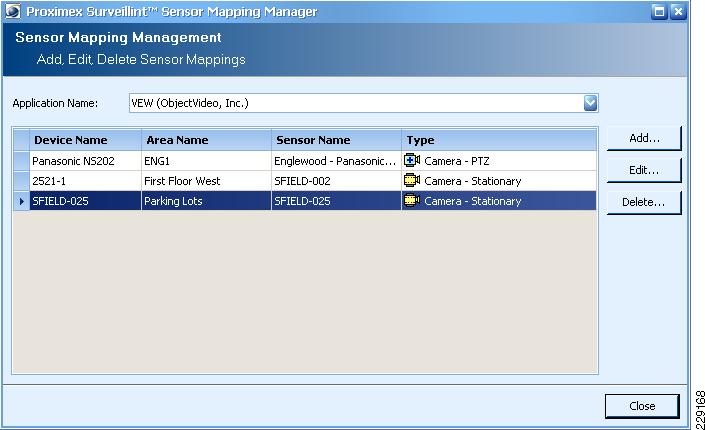Click the Camera - PTZ type text

tap(457, 161)
